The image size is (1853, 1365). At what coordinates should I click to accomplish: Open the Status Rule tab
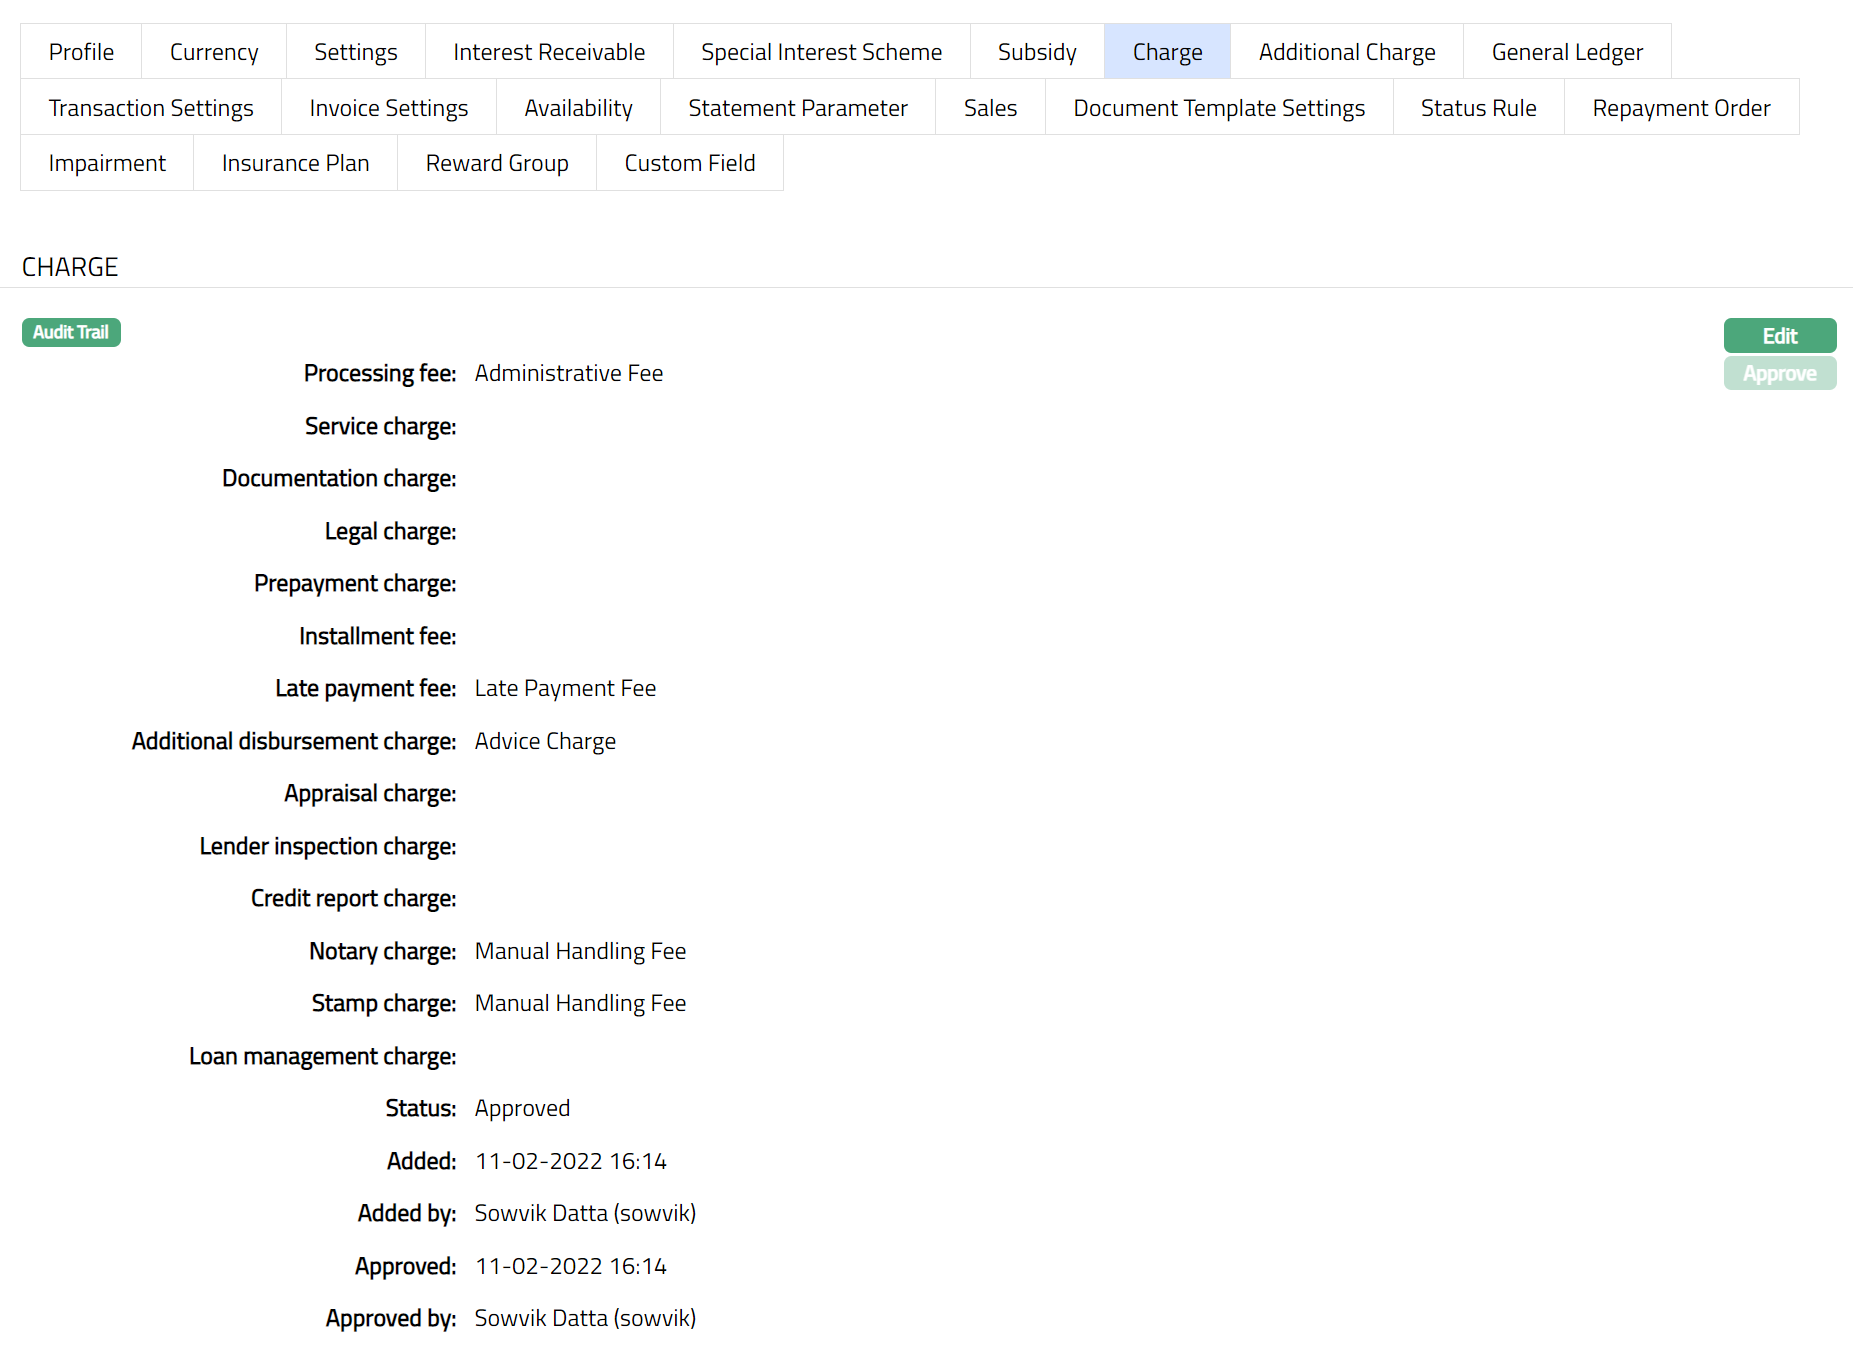pos(1478,108)
